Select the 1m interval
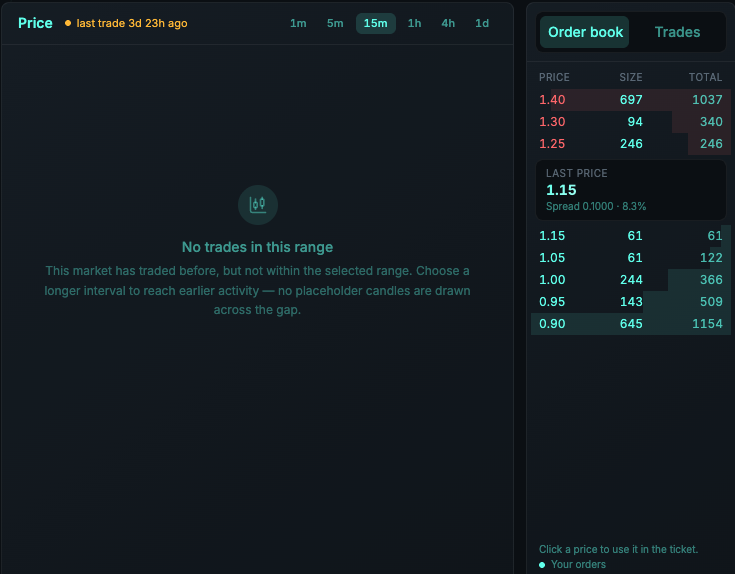Viewport: 735px width, 574px height. click(x=298, y=23)
